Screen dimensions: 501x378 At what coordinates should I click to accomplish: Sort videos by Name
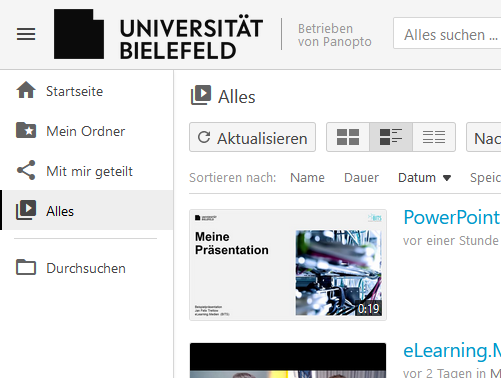click(307, 178)
